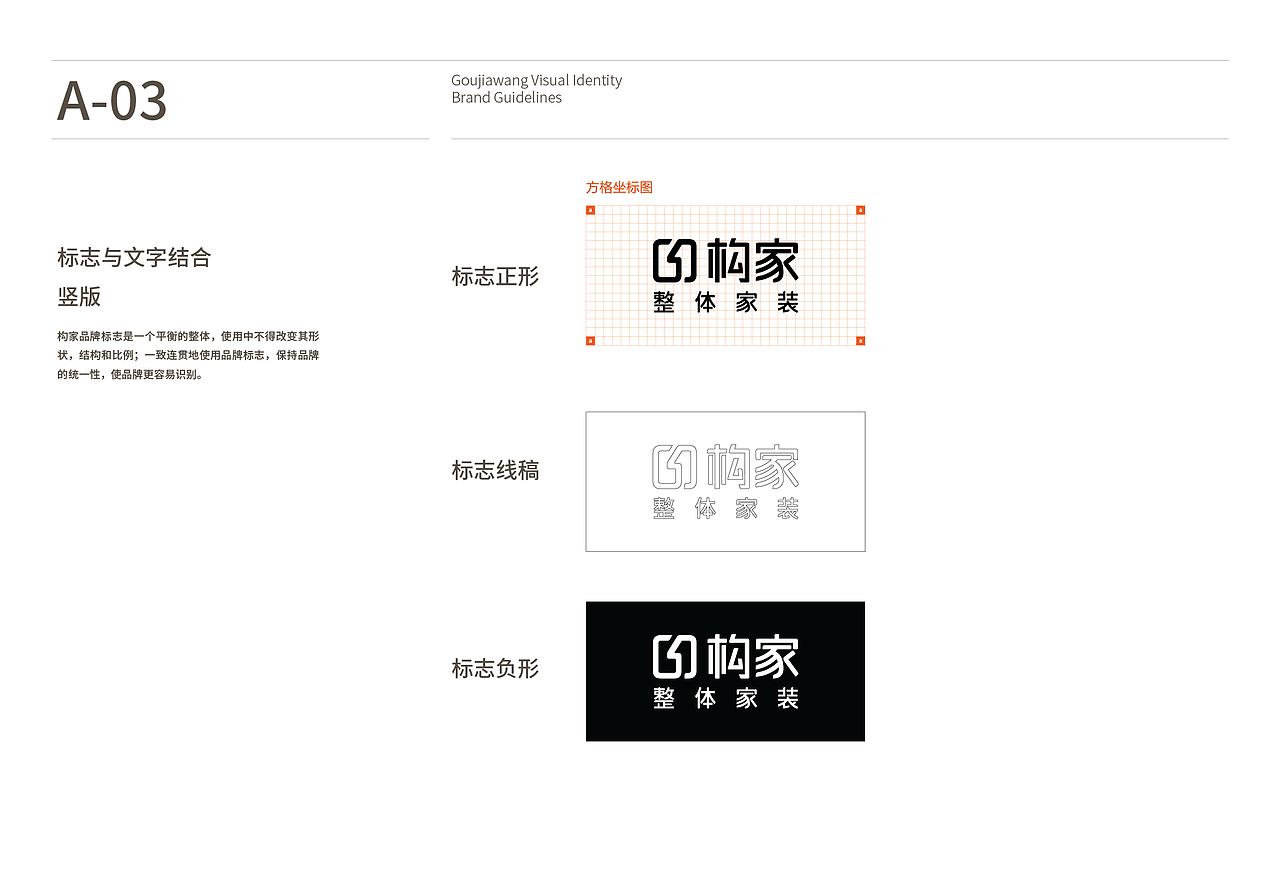Viewport: 1280px width, 869px height.
Task: Click the top-left orange registration marker
Action: point(589,209)
